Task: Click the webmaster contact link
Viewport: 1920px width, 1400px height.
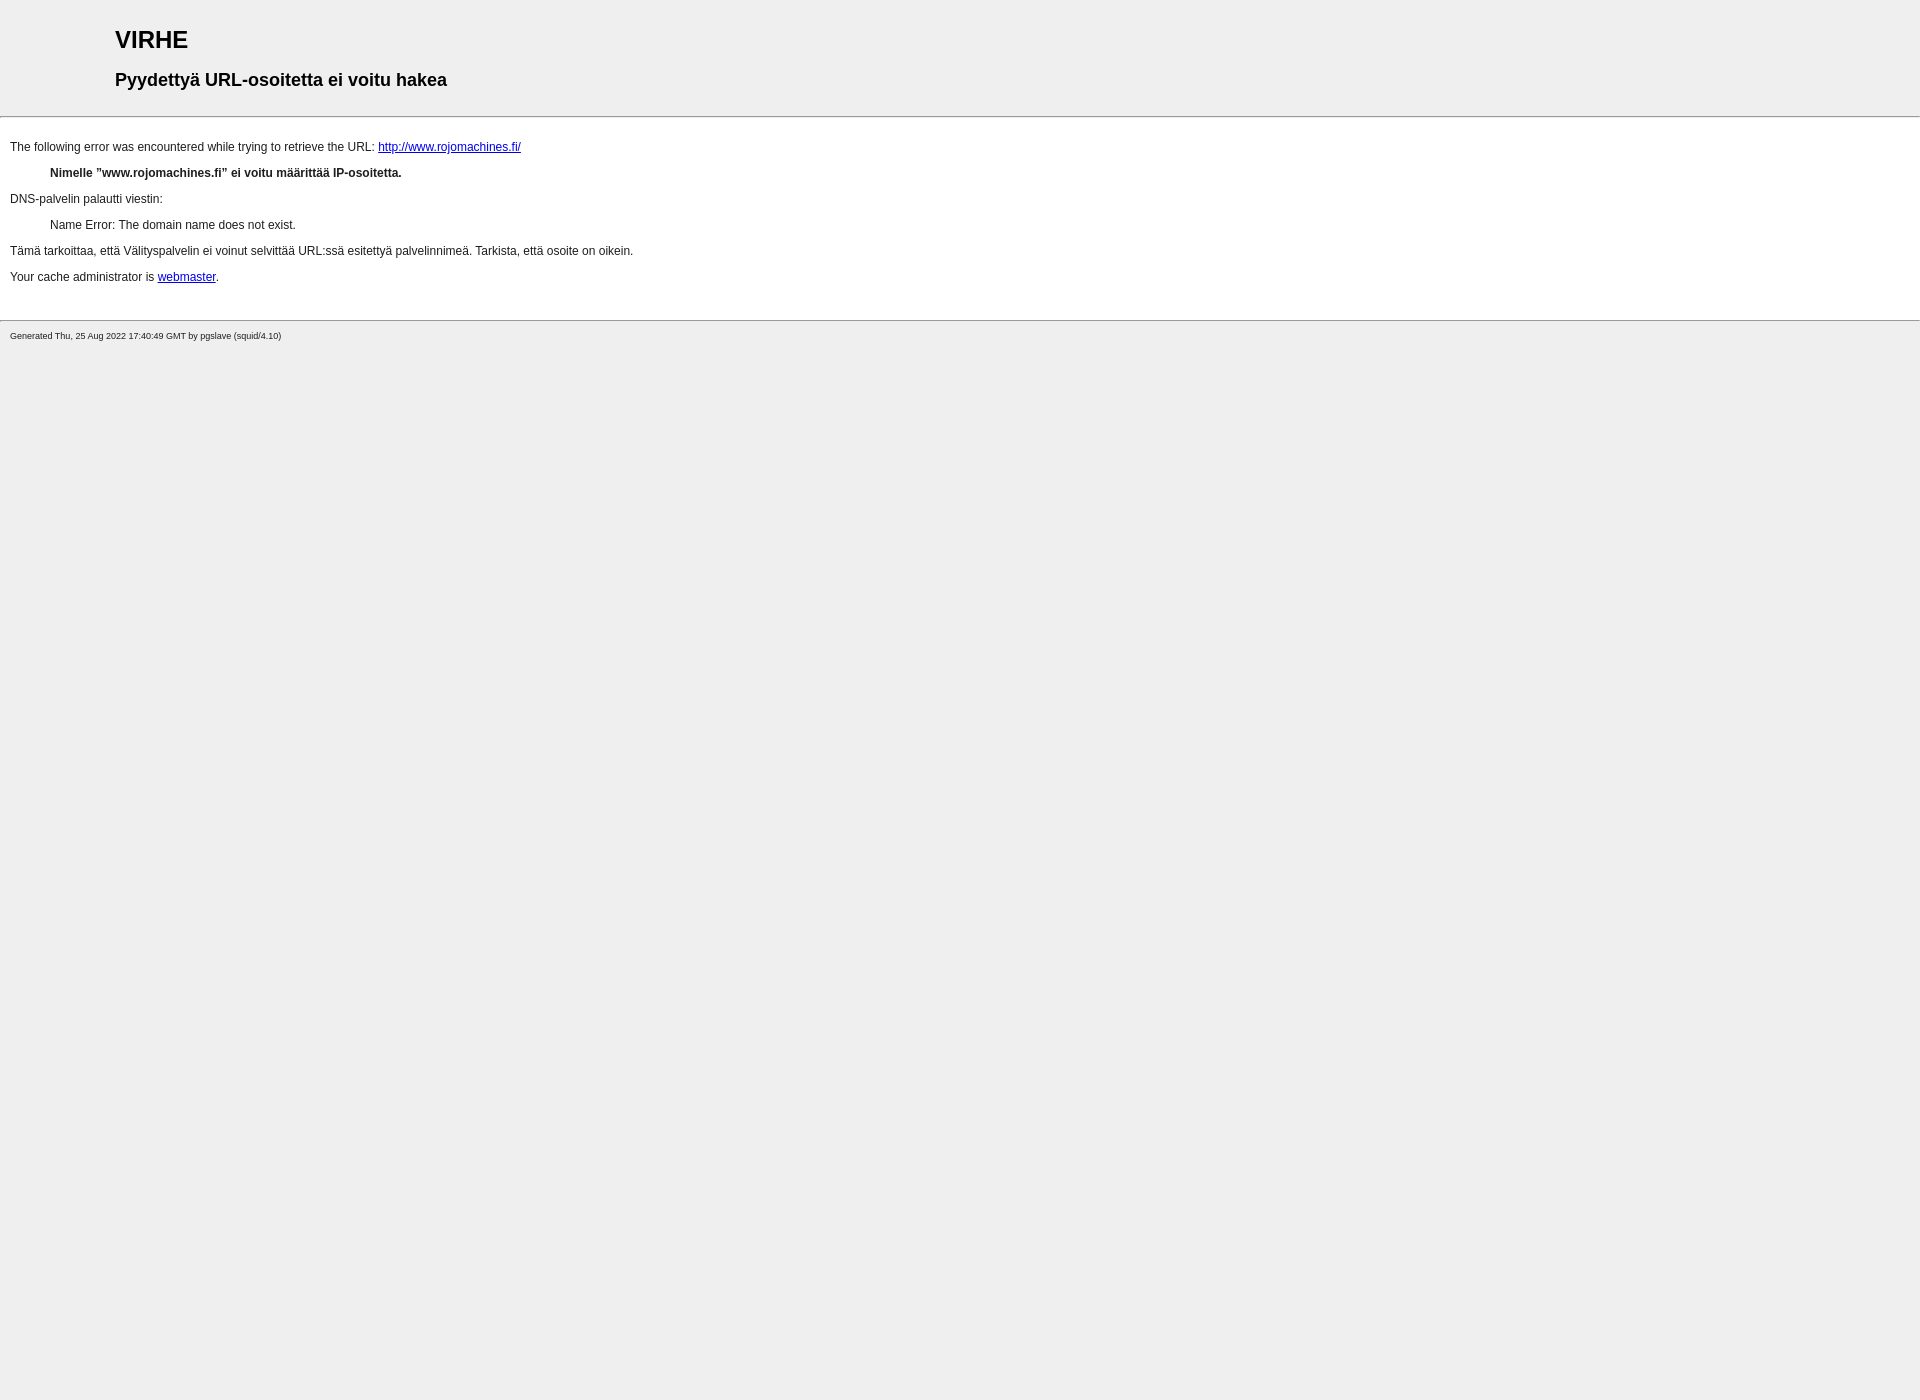Action: tap(186, 276)
